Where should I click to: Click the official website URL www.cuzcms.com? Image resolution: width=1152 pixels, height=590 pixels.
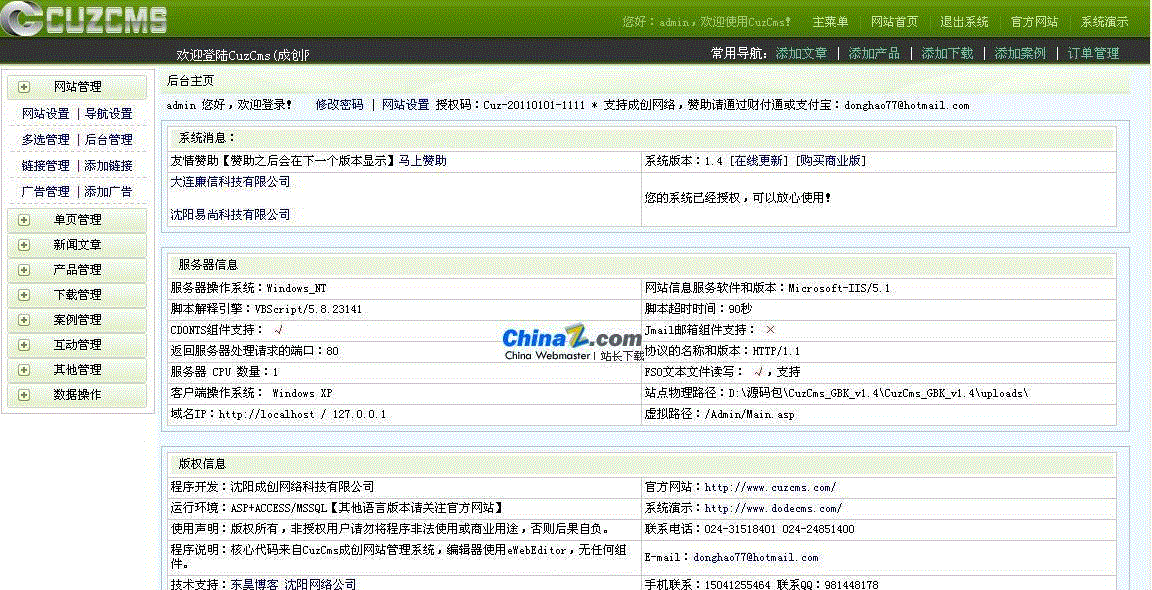pyautogui.click(x=770, y=488)
